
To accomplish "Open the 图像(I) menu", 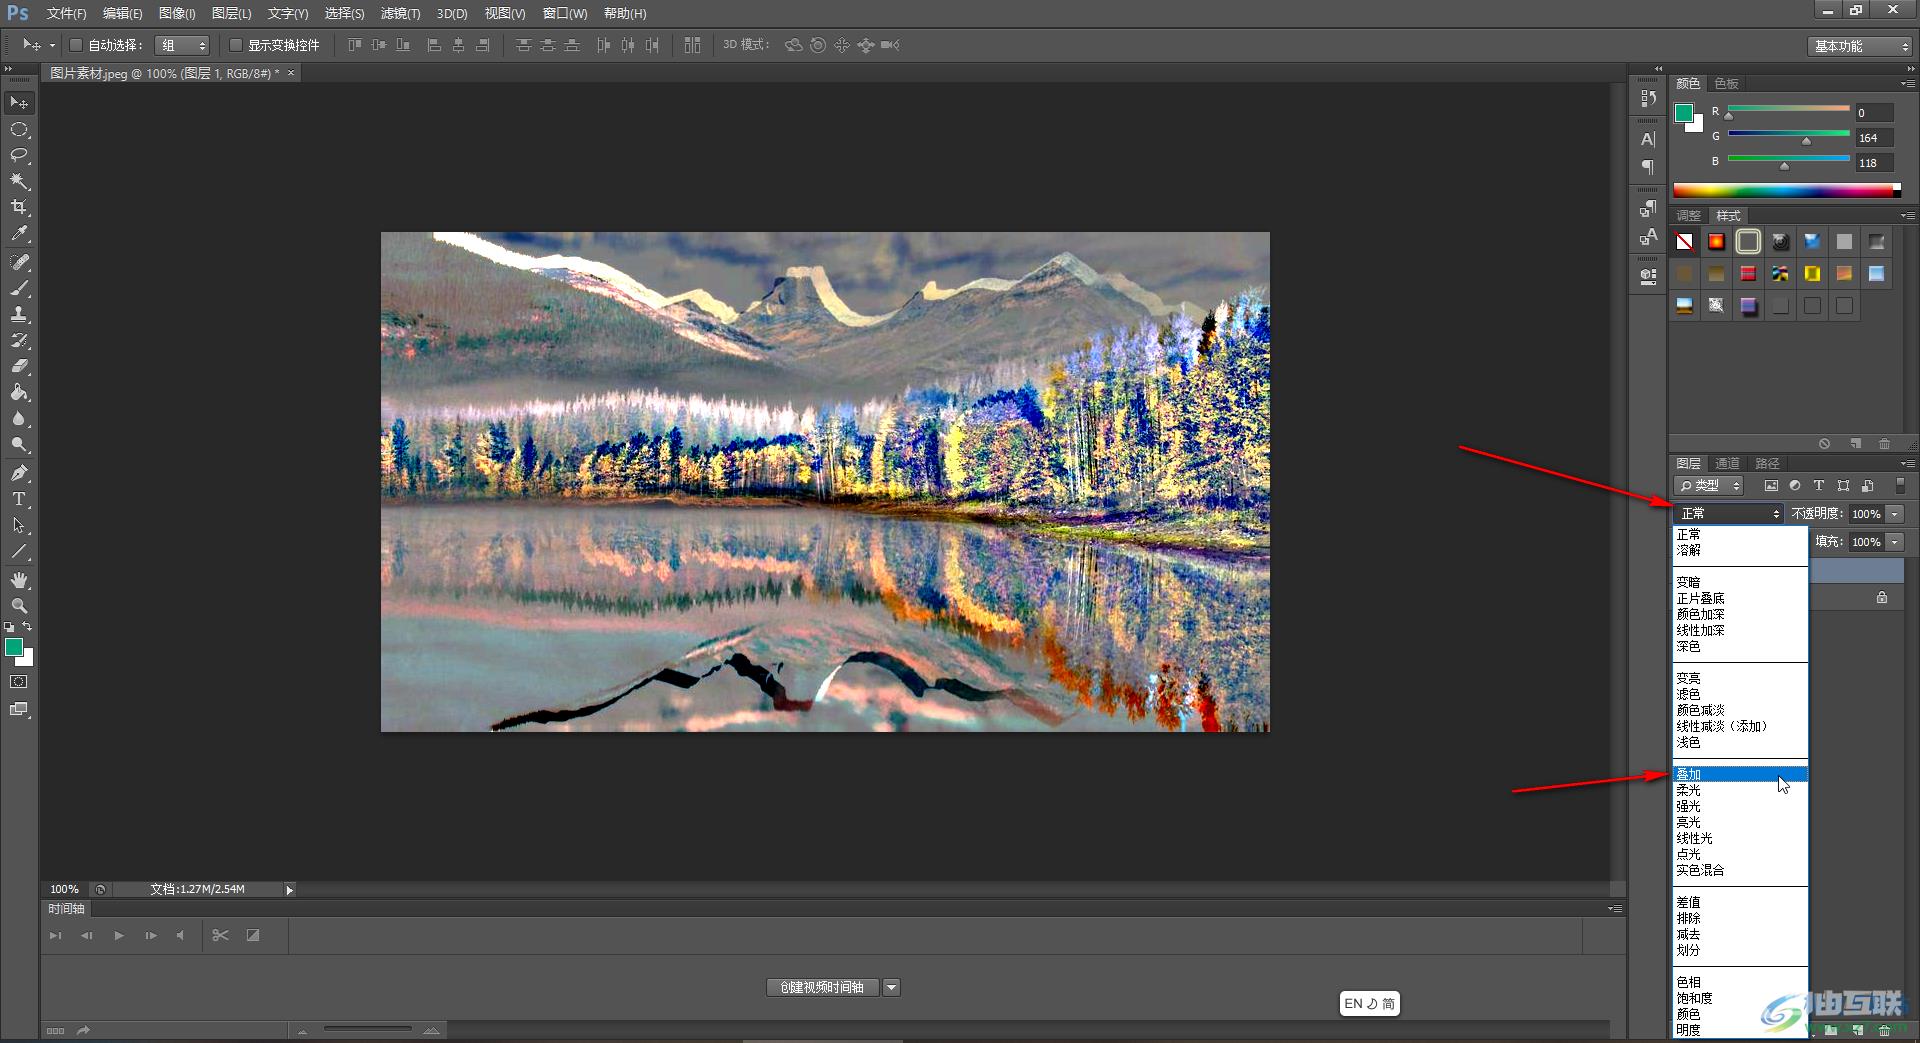I will tap(177, 13).
